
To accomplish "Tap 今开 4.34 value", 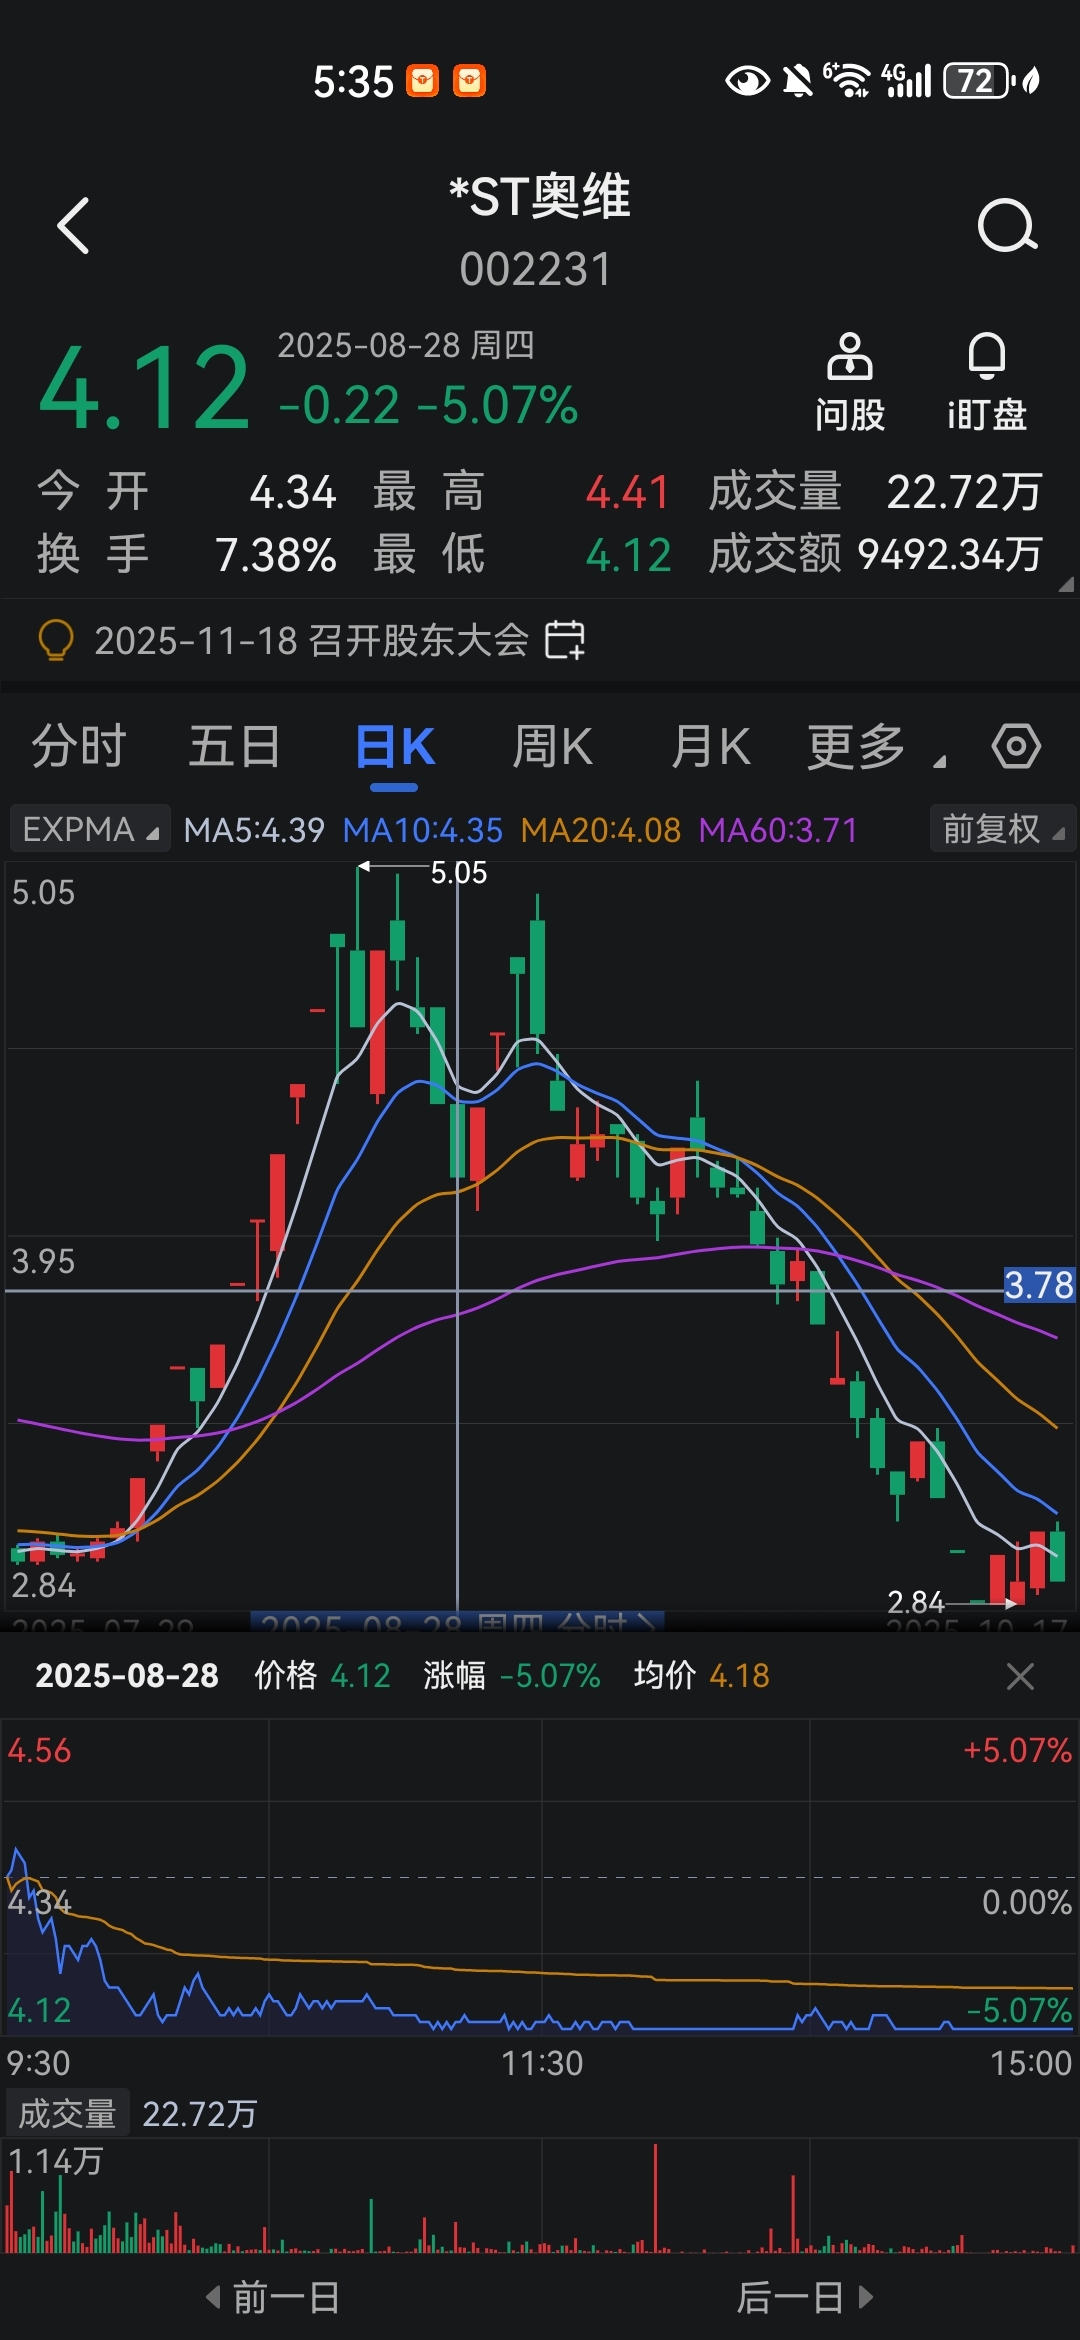I will tap(293, 492).
